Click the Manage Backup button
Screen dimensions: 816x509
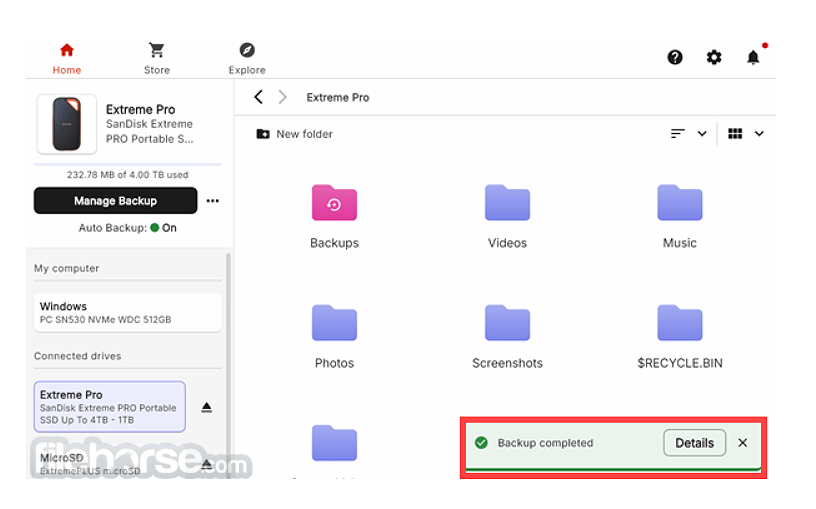point(116,200)
